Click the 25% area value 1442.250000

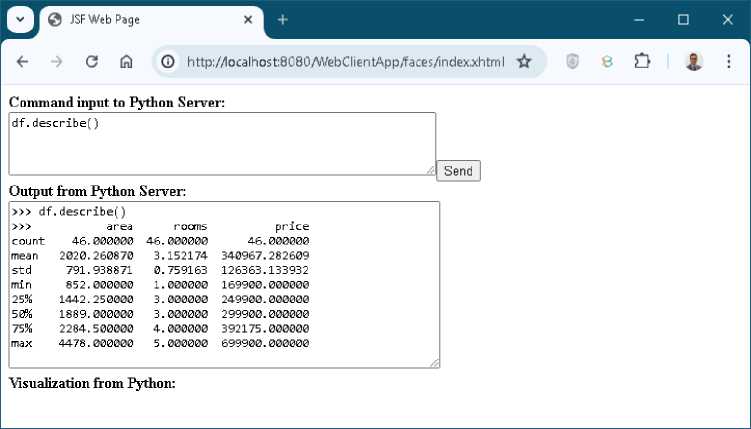coord(96,299)
